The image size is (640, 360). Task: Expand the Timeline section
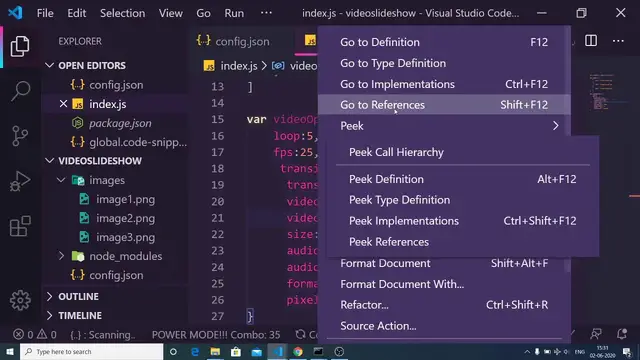49,316
